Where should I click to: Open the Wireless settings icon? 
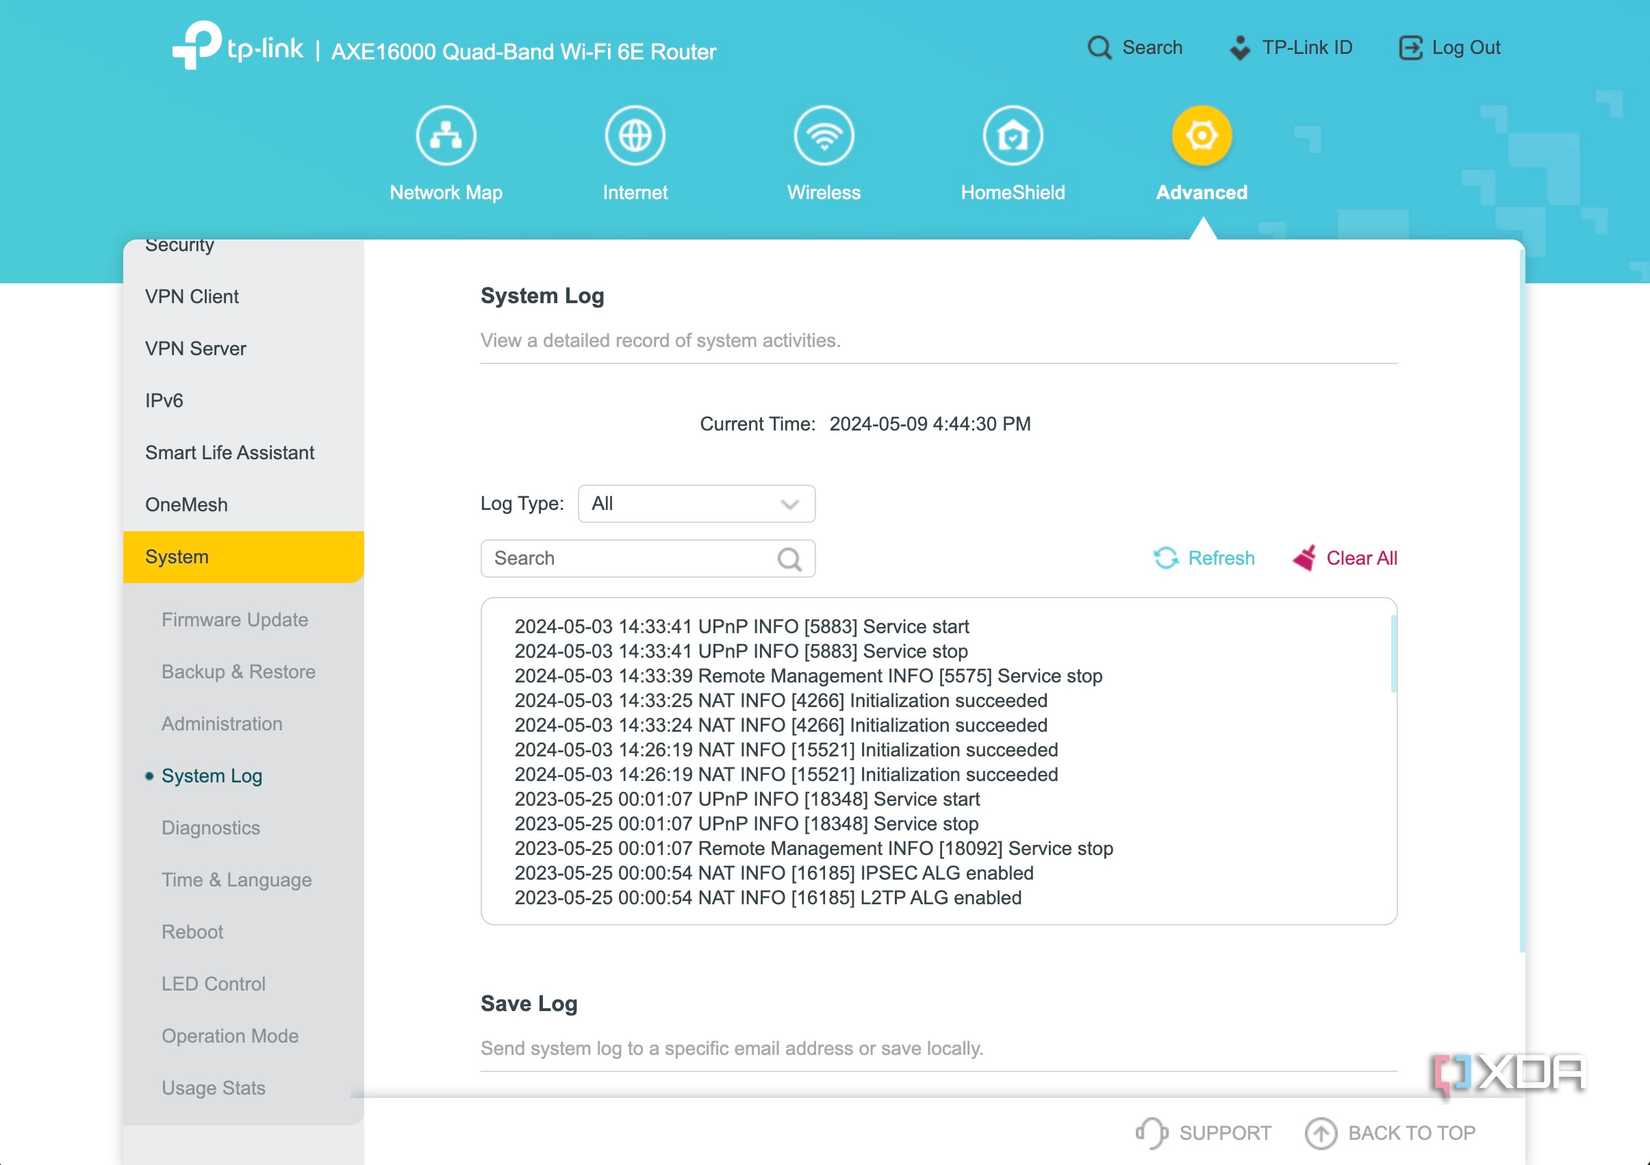[x=823, y=136]
